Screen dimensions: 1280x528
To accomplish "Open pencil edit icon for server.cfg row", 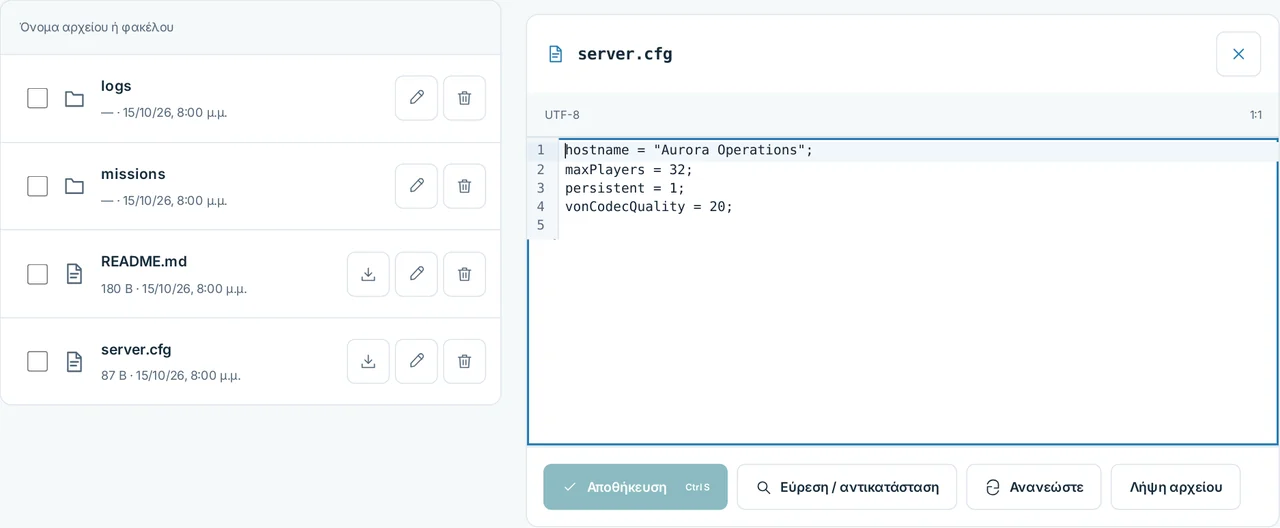I will 416,361.
